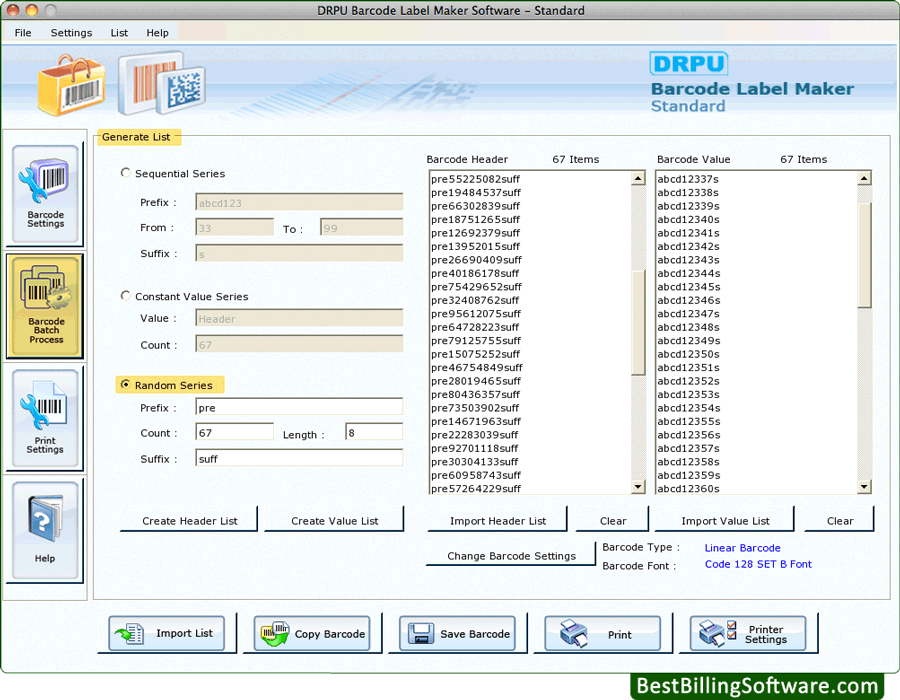Click Random Series Length field
The width and height of the screenshot is (900, 700).
pos(374,432)
